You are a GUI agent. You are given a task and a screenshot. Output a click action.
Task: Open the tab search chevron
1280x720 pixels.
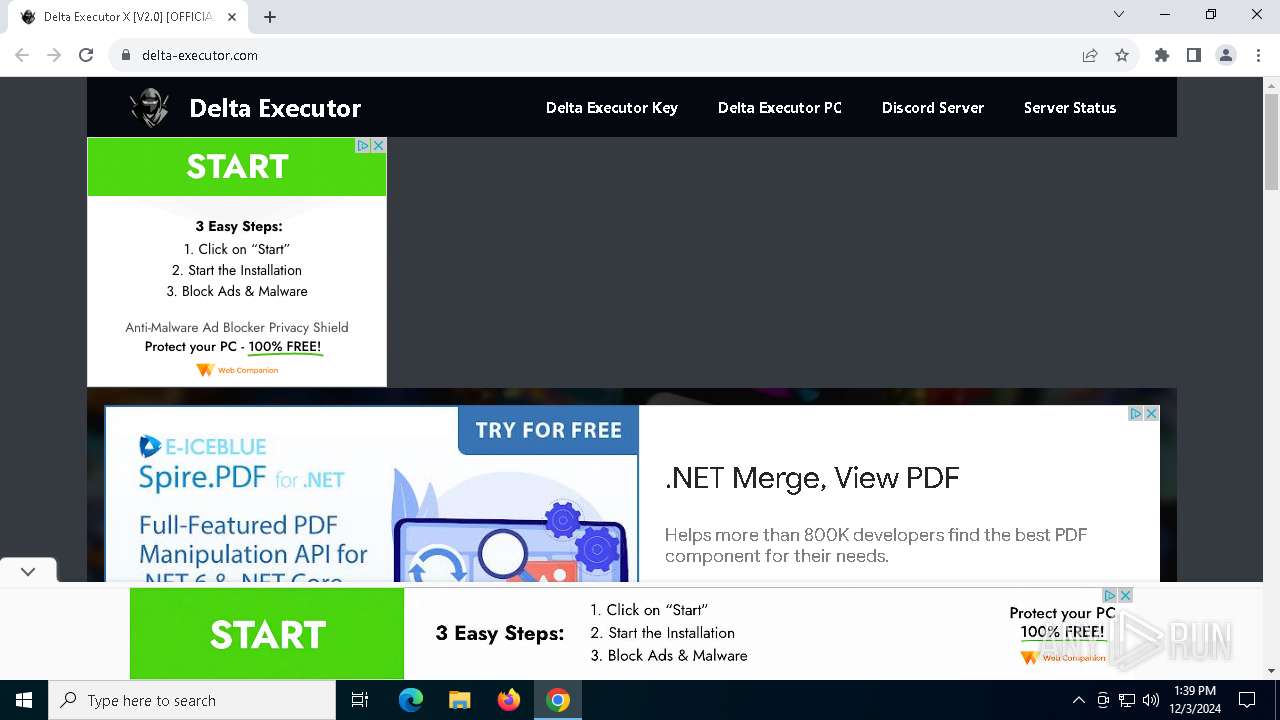pos(1119,14)
